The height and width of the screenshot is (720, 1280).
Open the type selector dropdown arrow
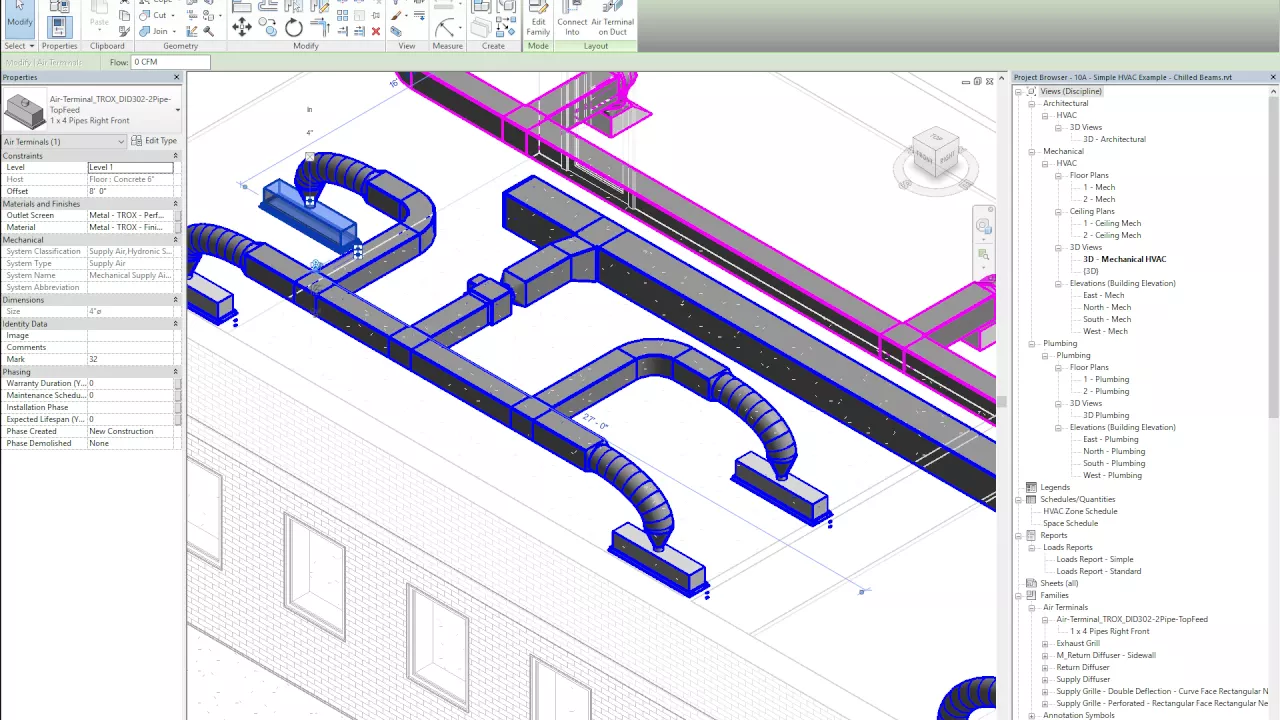(177, 109)
